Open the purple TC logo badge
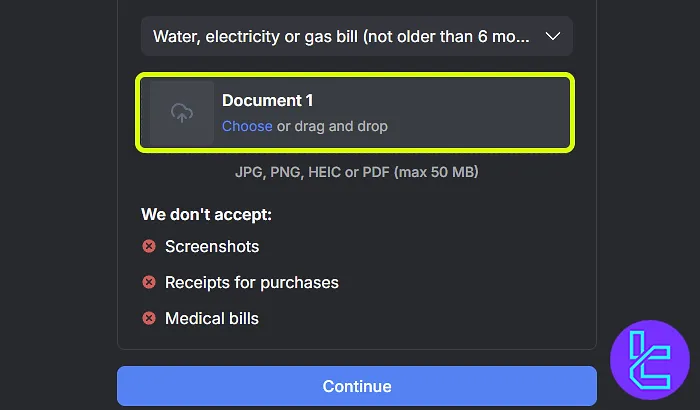700x410 pixels. tap(650, 360)
